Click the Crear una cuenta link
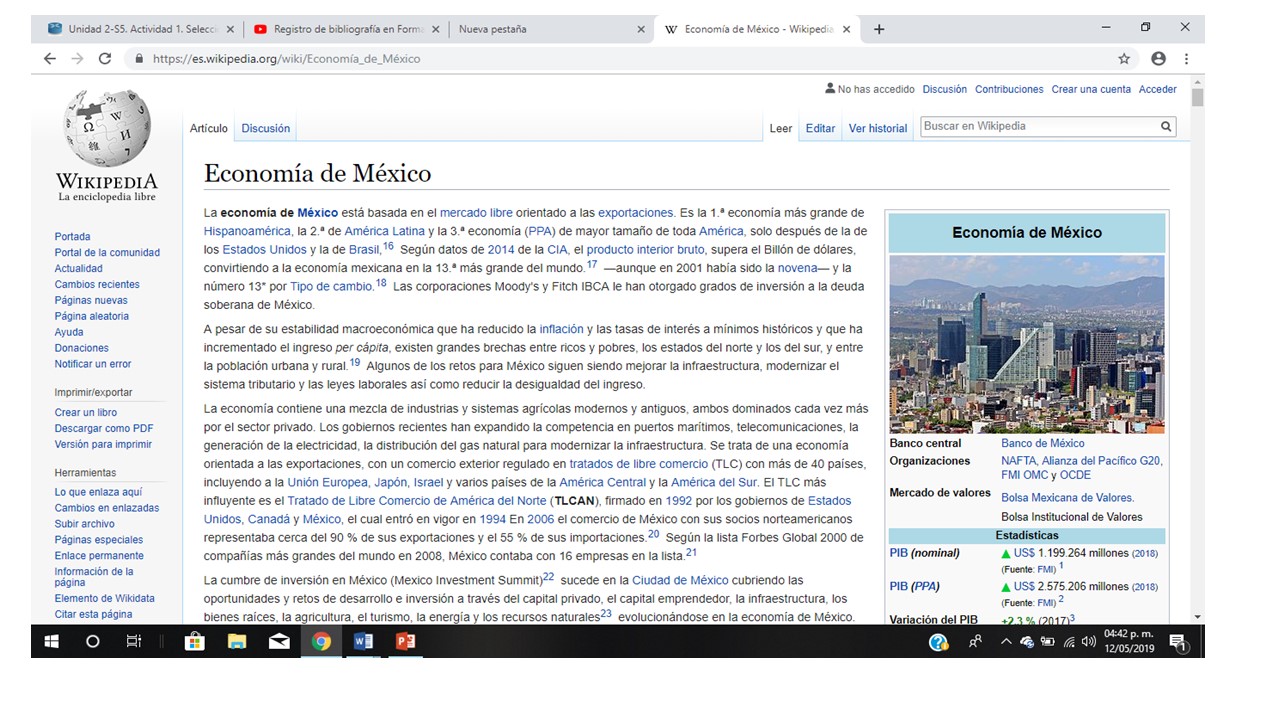1280x720 pixels. (1090, 89)
